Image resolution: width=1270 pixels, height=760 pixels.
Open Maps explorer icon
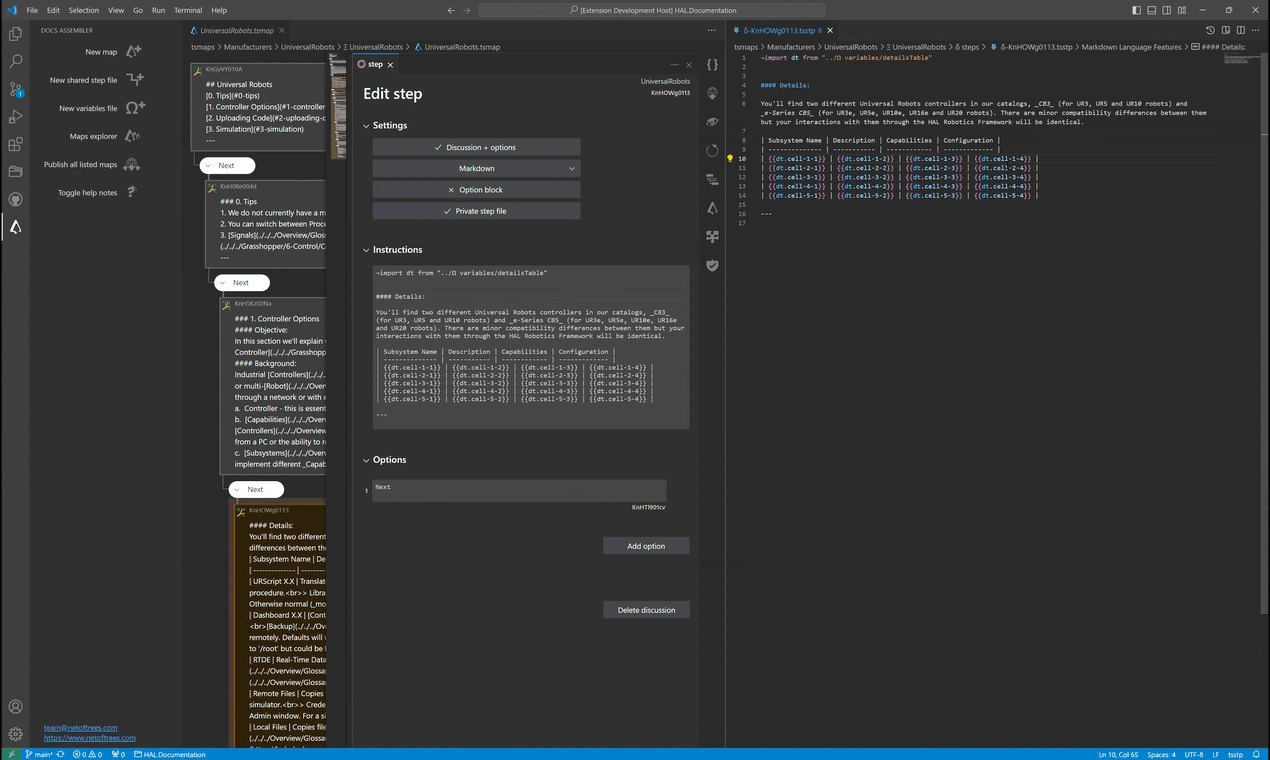pyautogui.click(x=132, y=136)
